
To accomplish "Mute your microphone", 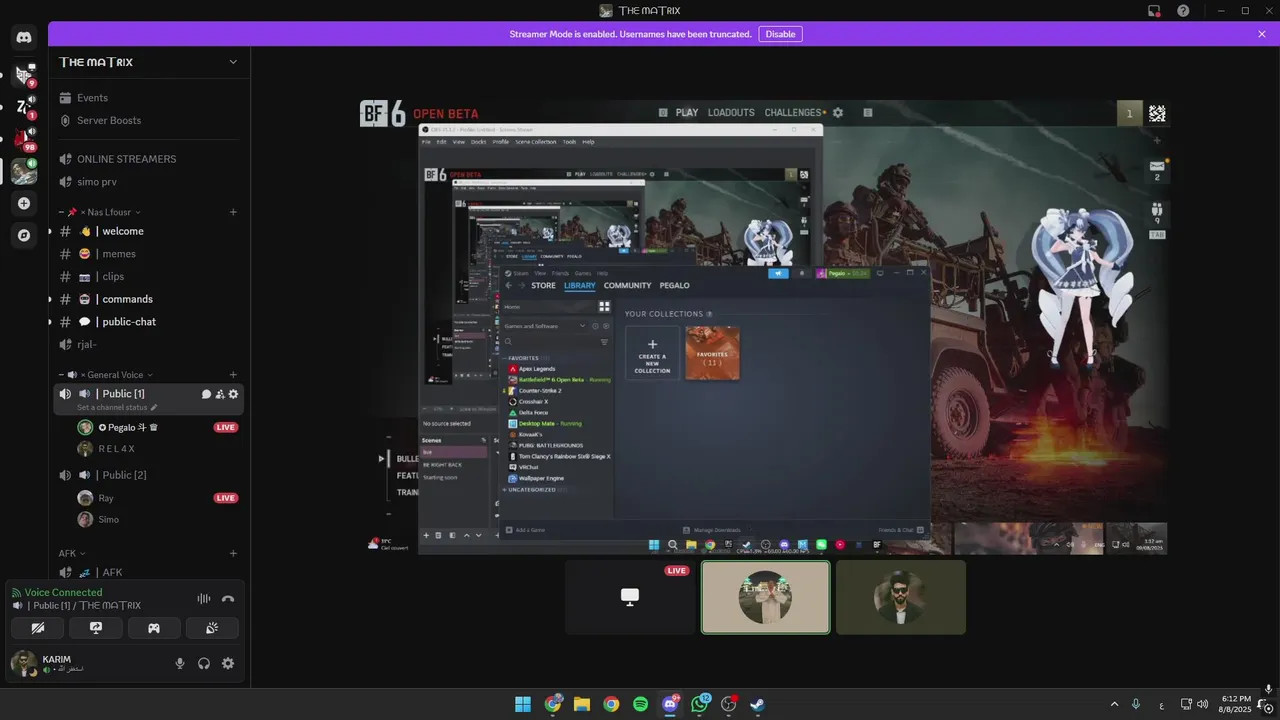I will pyautogui.click(x=180, y=663).
